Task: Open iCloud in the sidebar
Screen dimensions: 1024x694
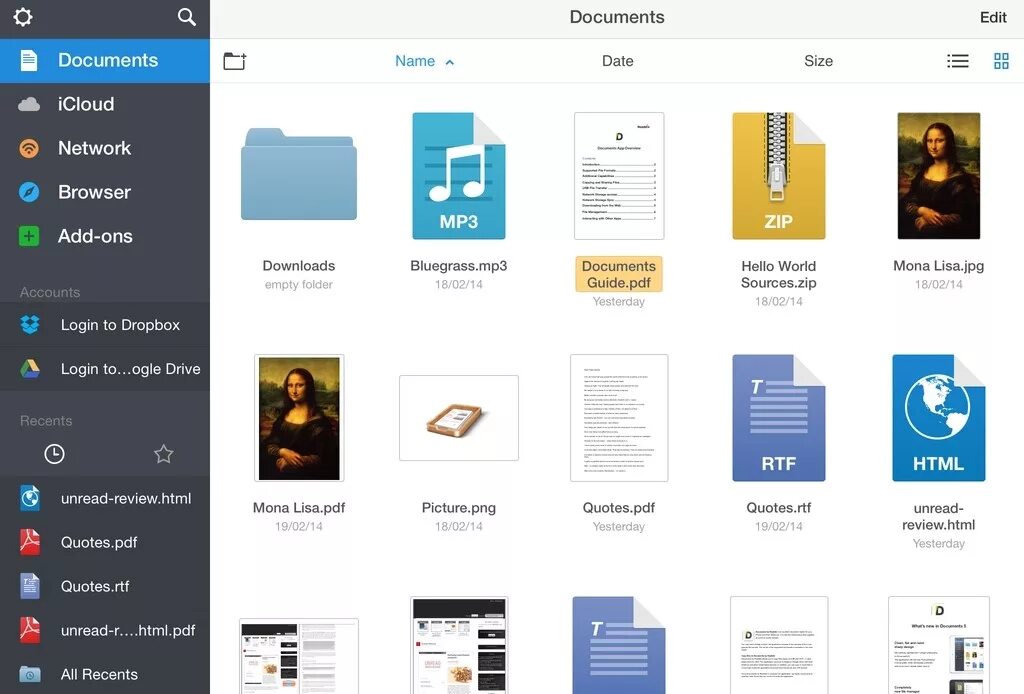Action: (x=104, y=104)
